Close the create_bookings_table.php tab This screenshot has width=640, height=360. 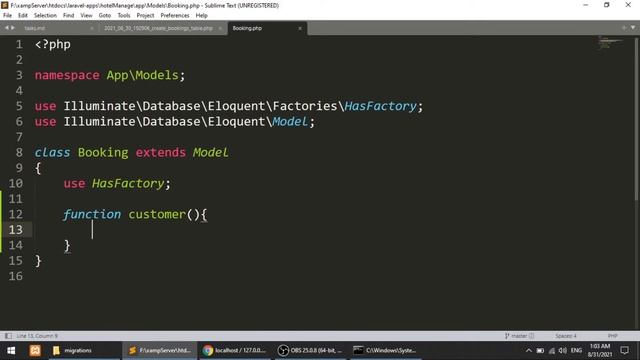(220, 28)
